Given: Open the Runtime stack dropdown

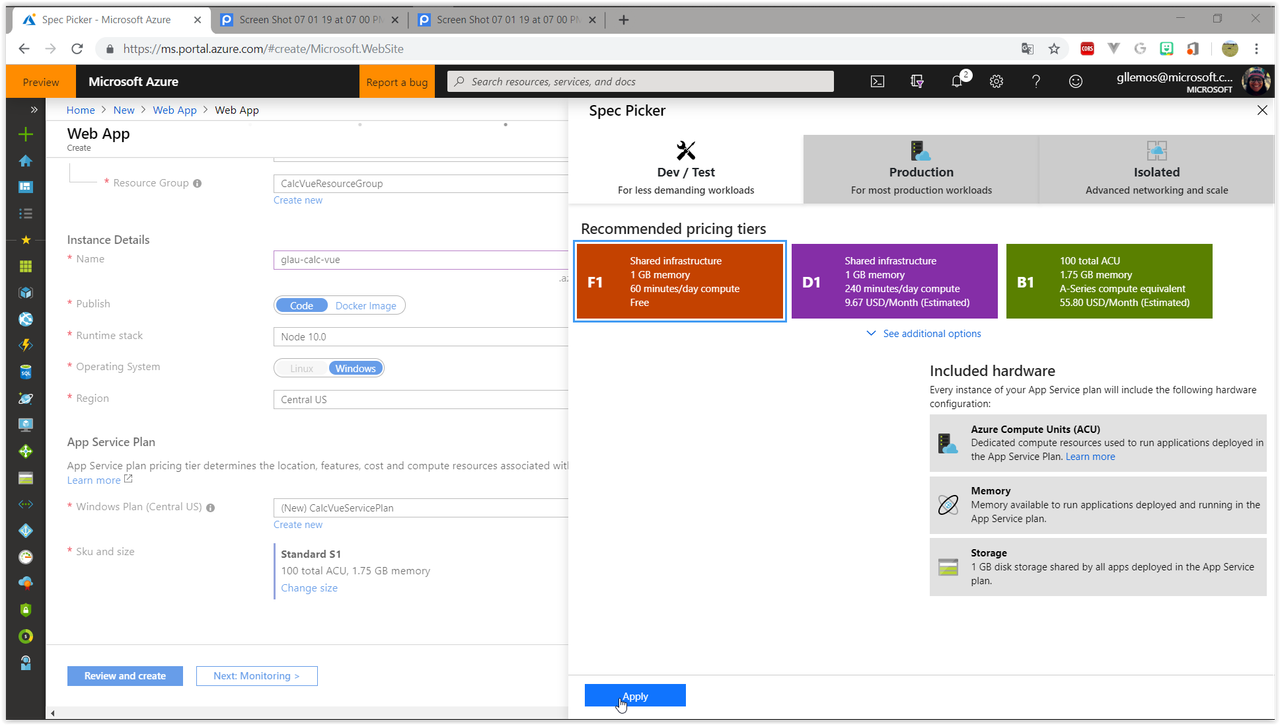Looking at the screenshot, I should click(421, 337).
